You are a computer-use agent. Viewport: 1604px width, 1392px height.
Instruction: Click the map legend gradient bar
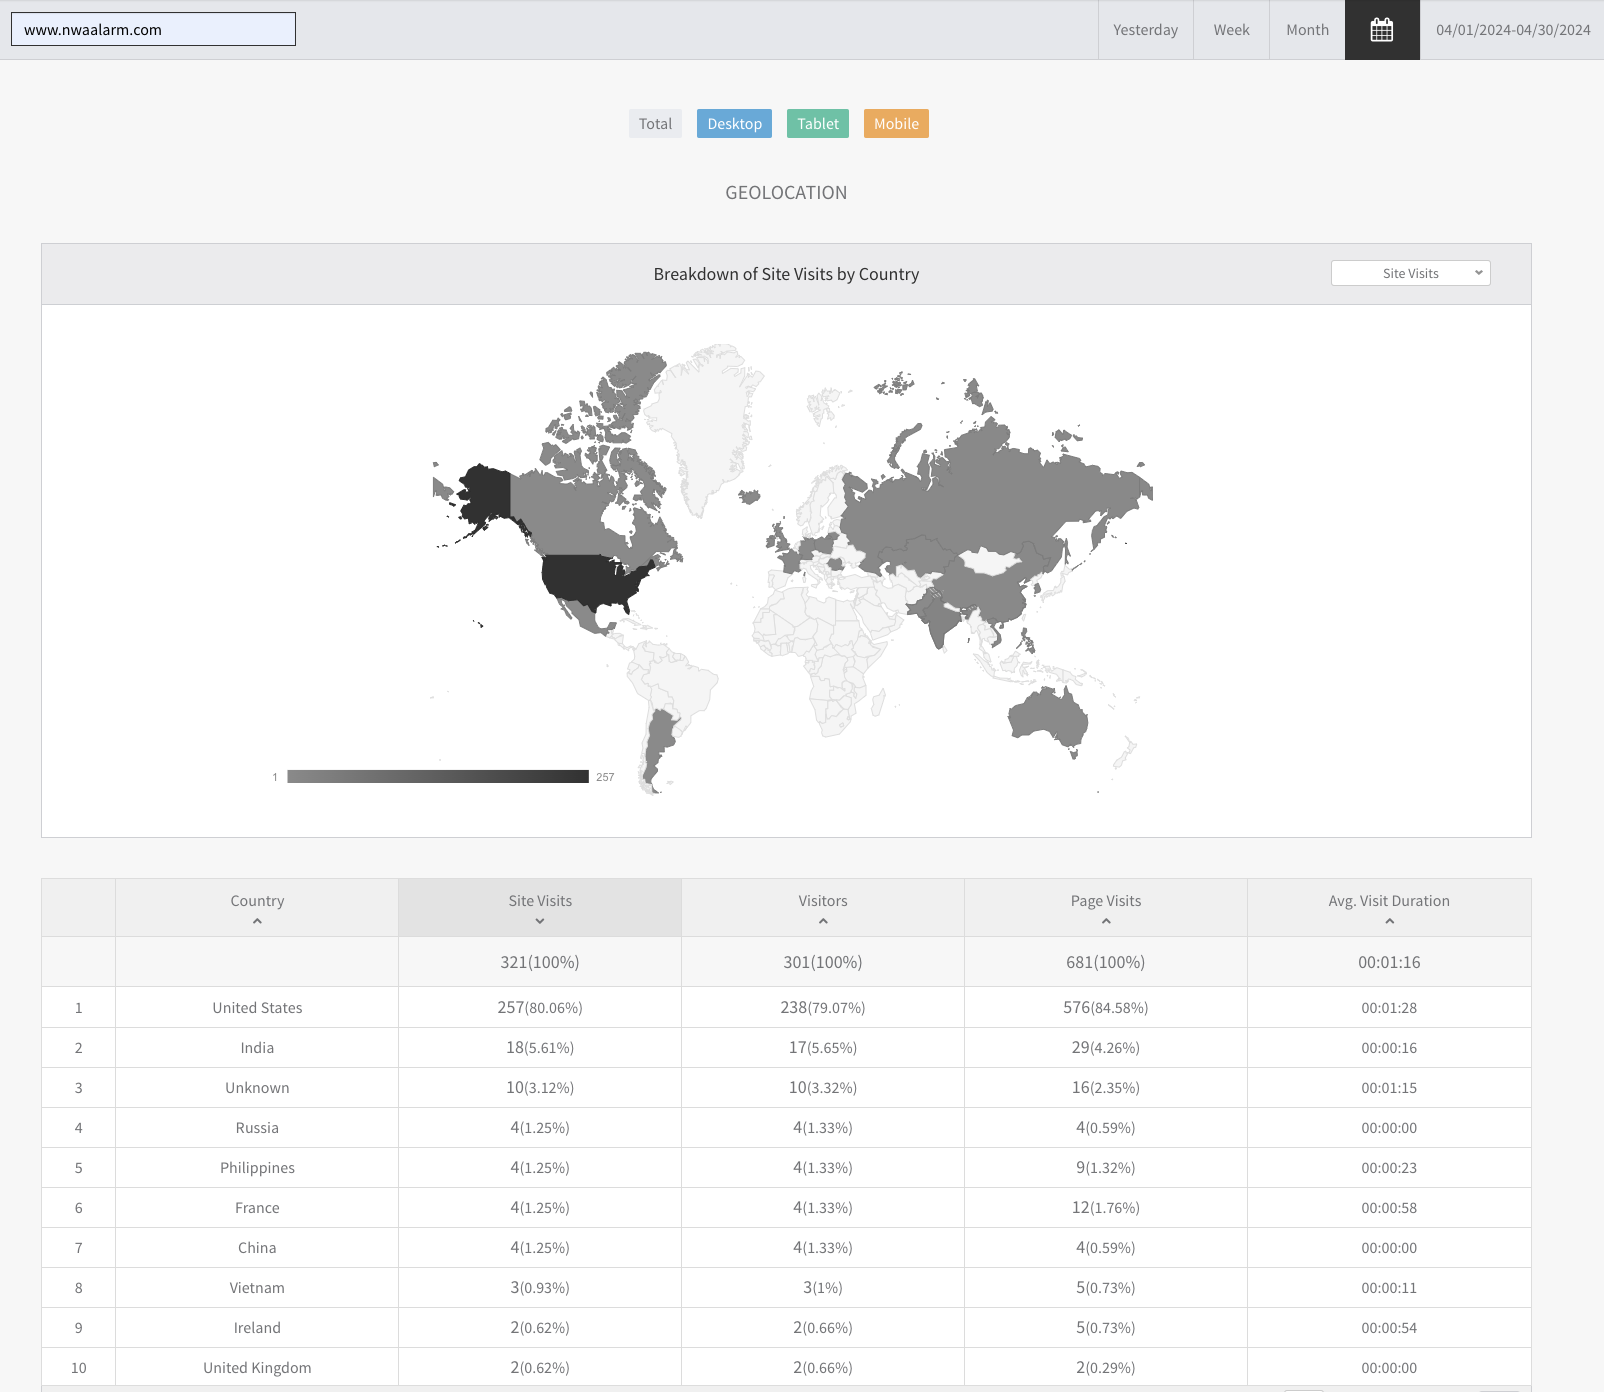pyautogui.click(x=438, y=777)
